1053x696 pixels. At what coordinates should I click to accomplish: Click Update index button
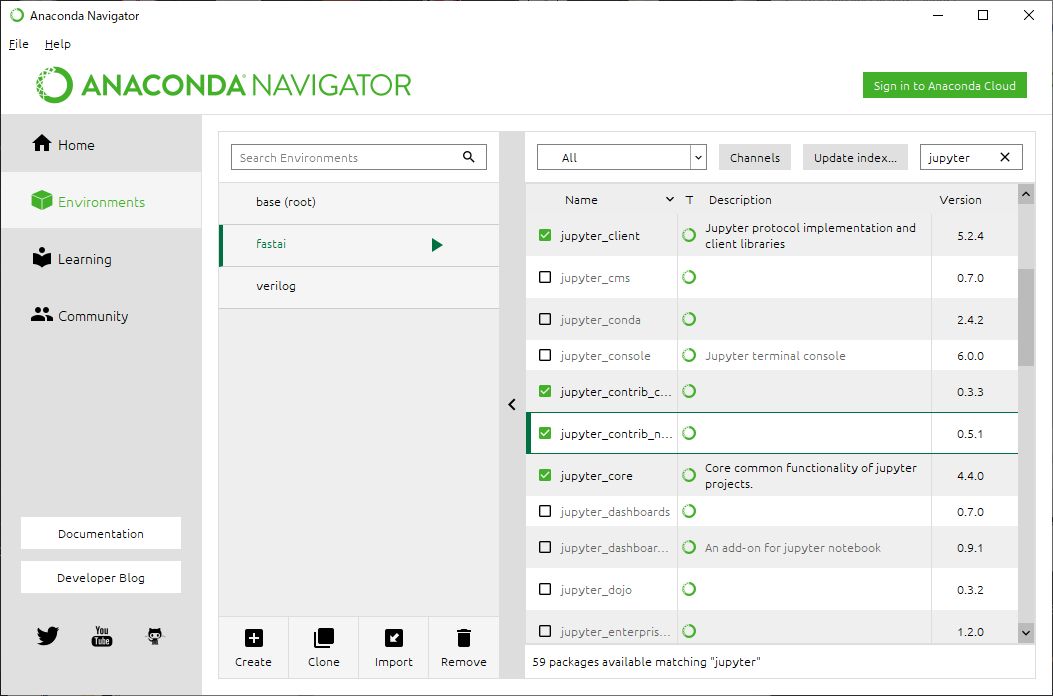[855, 157]
